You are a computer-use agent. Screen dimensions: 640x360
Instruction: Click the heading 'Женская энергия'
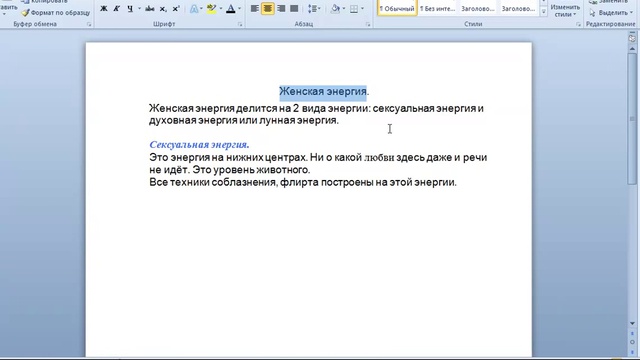pos(323,91)
